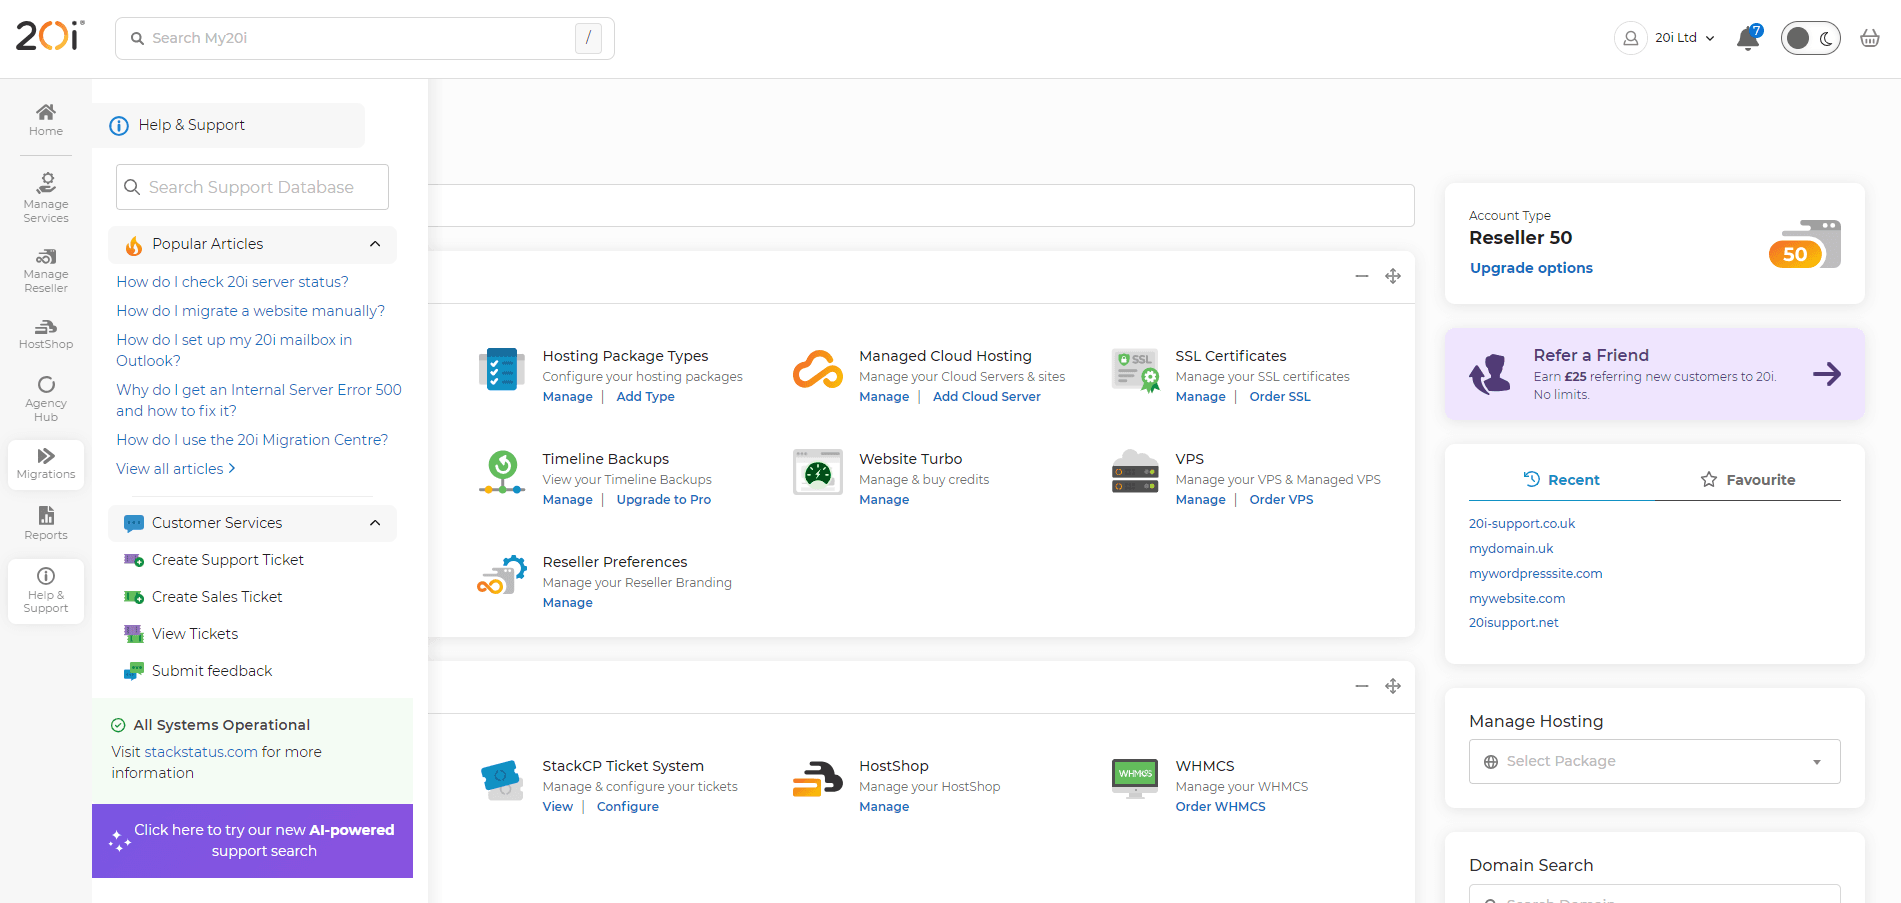1901x903 pixels.
Task: Click Add Type under Hosting Package Types
Action: tap(645, 397)
